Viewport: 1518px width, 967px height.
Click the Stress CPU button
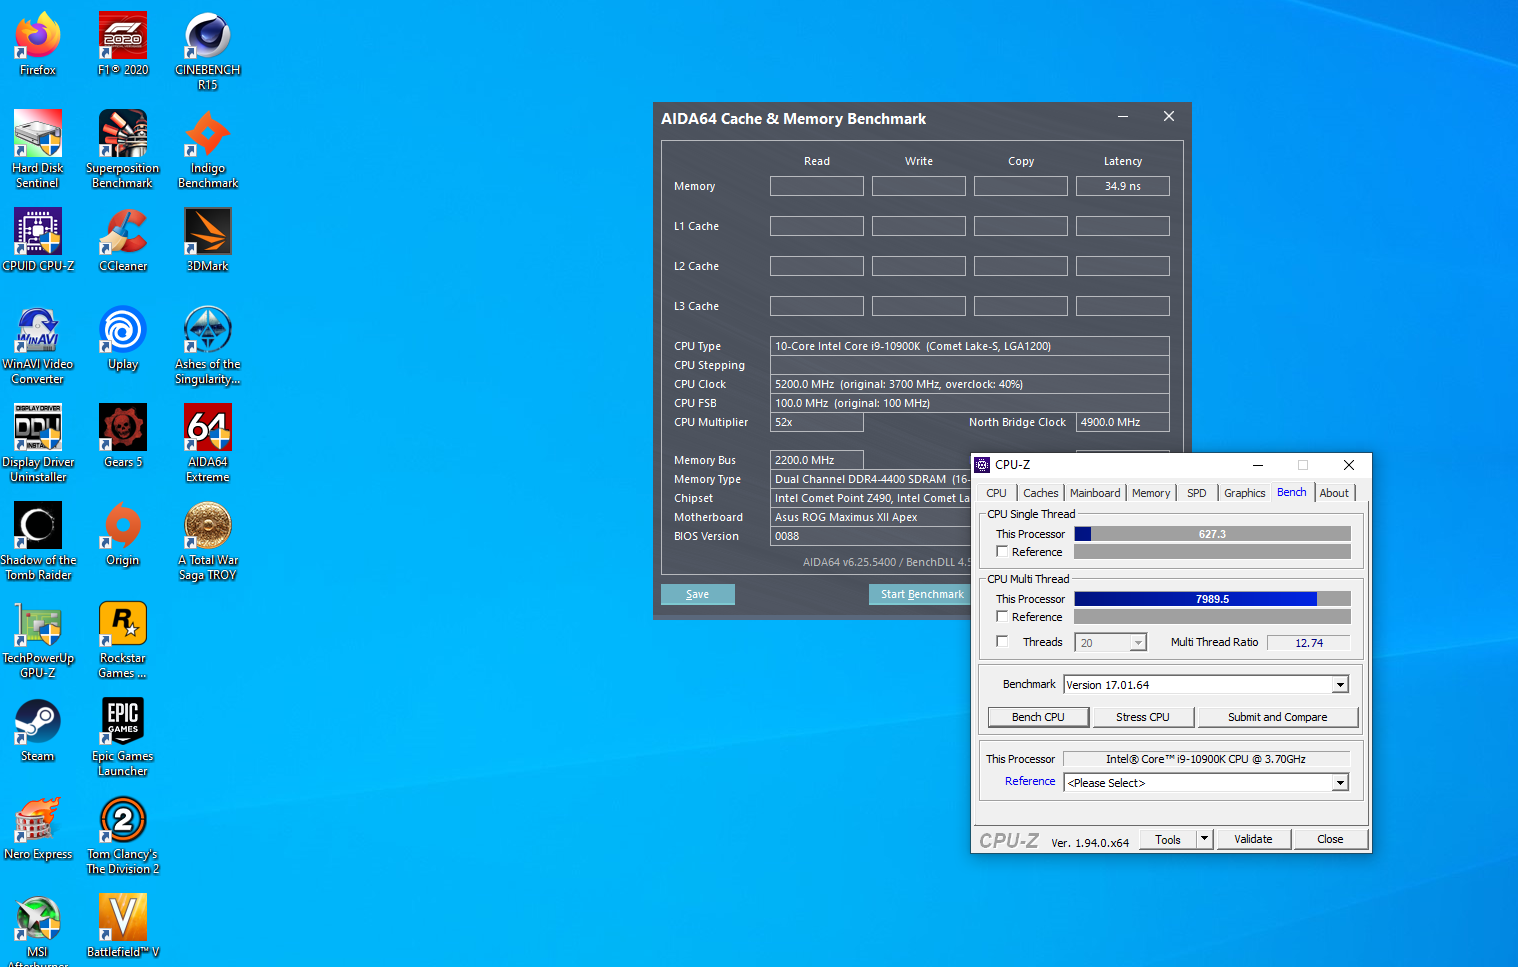(x=1143, y=717)
